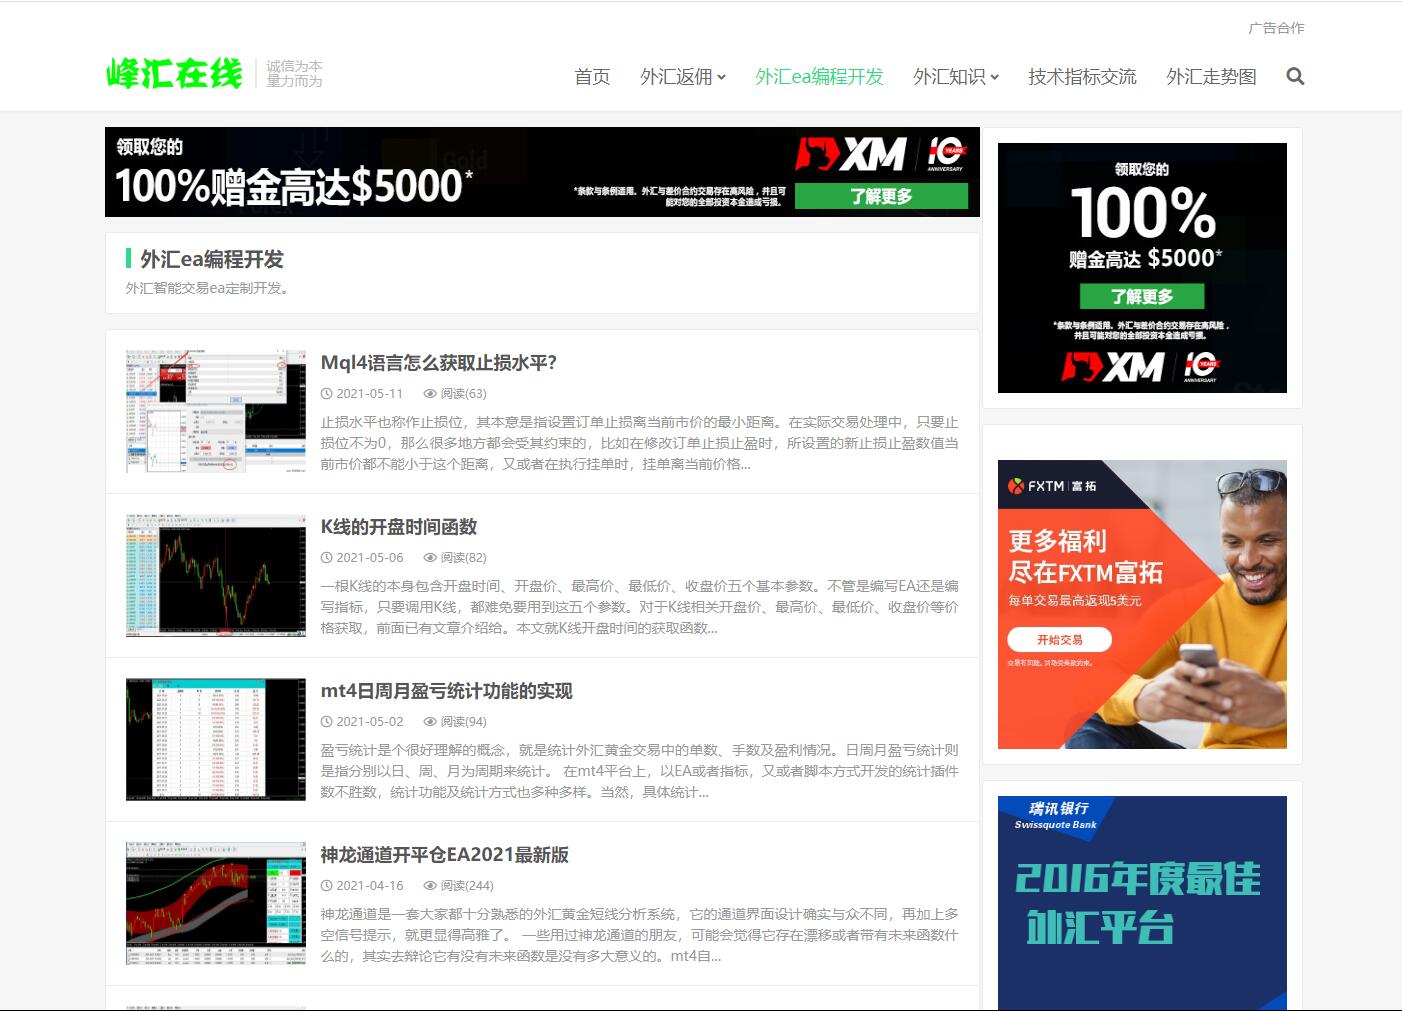Click description 外汇智能交易ea定制开发。
The width and height of the screenshot is (1402, 1011).
(x=208, y=288)
